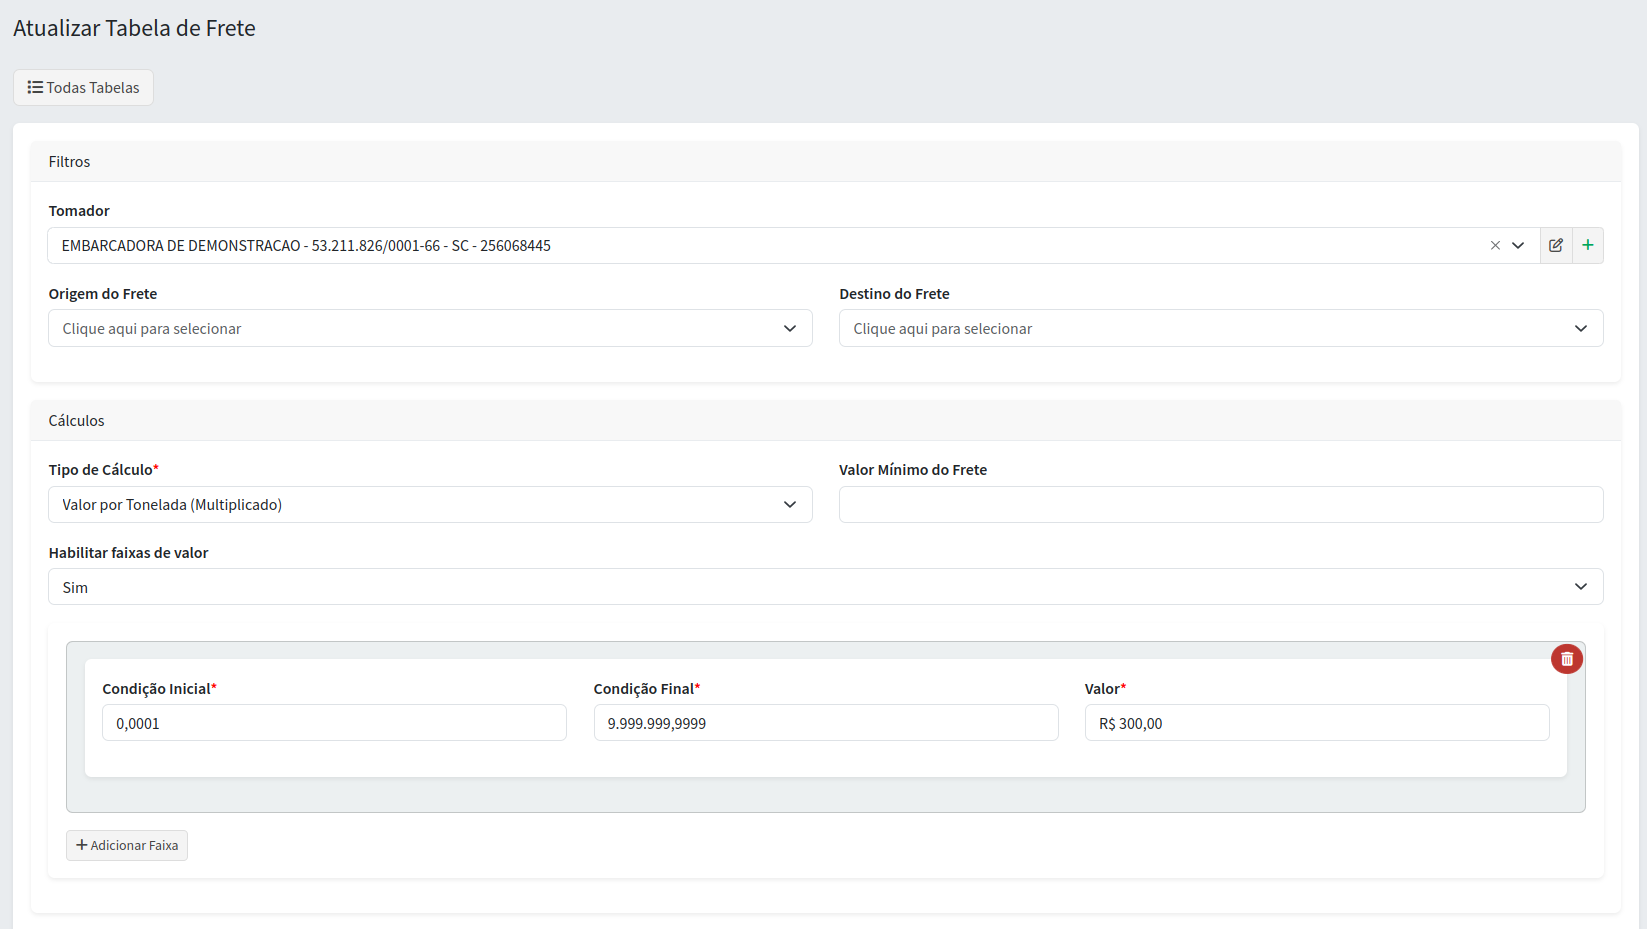Click the Valor input showing R$ 300,00
Image resolution: width=1647 pixels, height=929 pixels.
click(1316, 723)
